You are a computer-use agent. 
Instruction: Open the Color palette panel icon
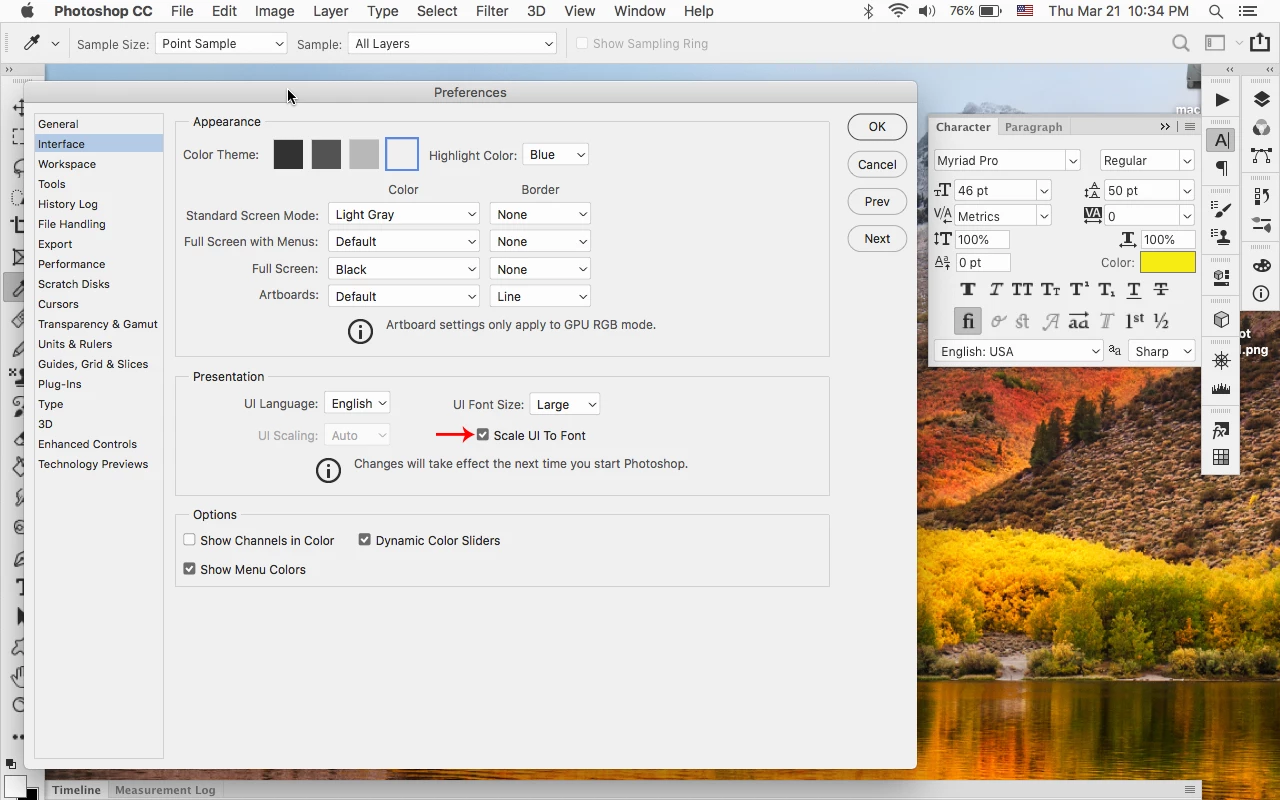pyautogui.click(x=1261, y=265)
